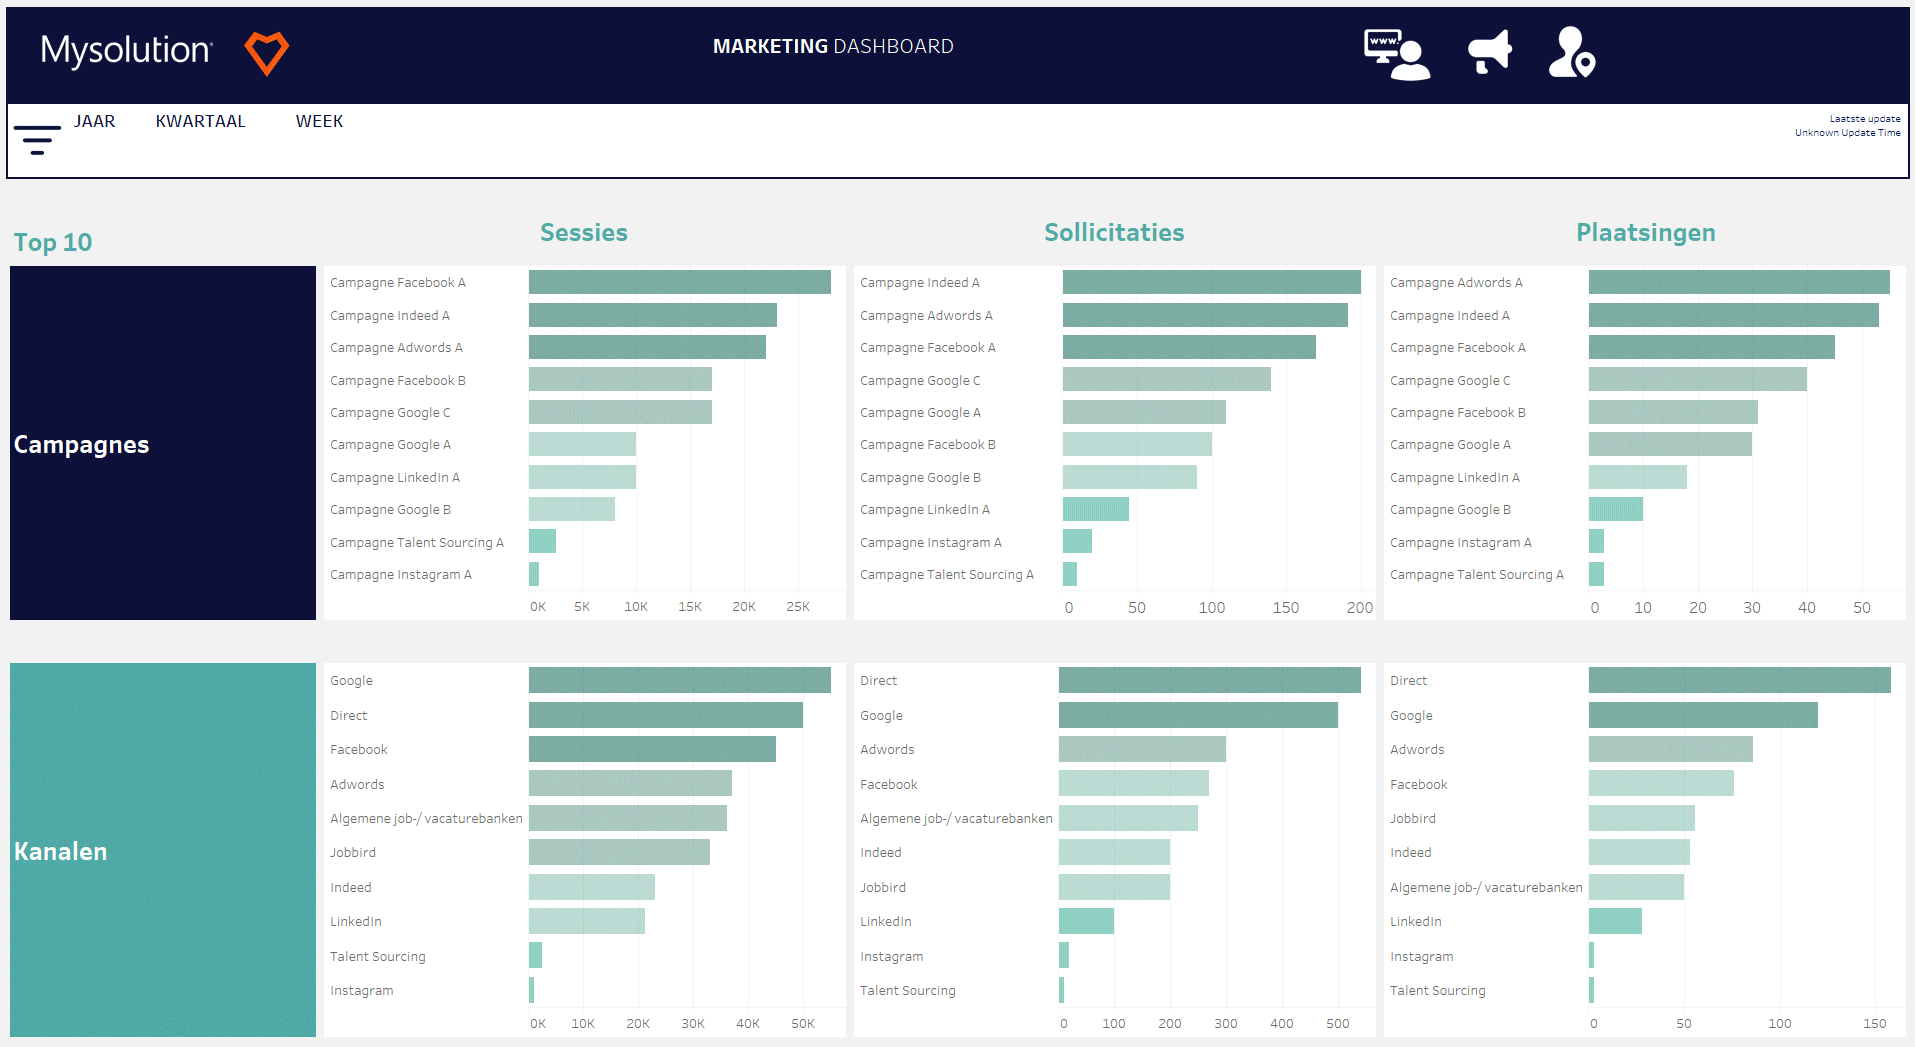Image resolution: width=1915 pixels, height=1047 pixels.
Task: Select Campagne Facebook A bar in Sessies
Action: [679, 283]
